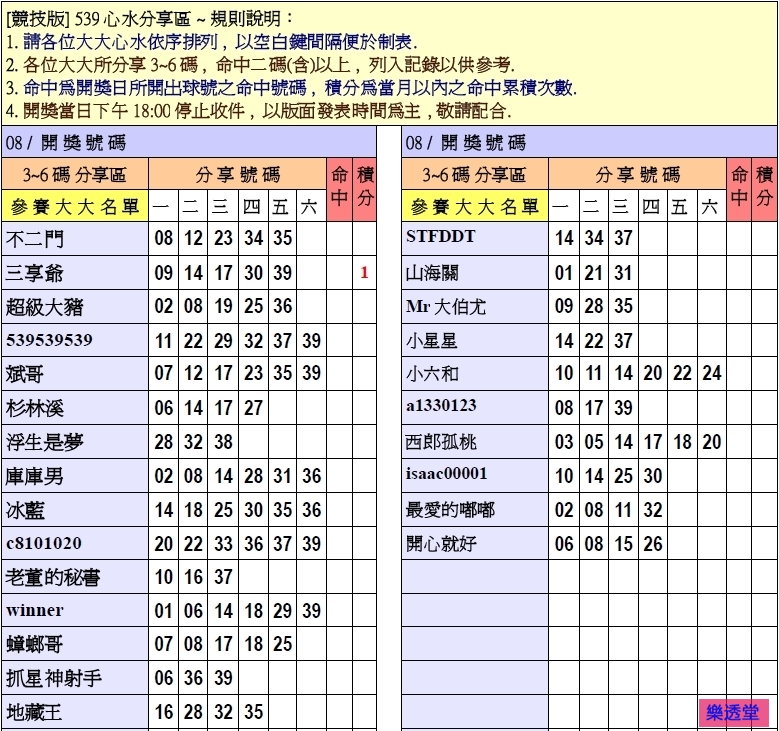Click number 38 in 浮生是夢 row
Screen dimensions: 779x731
223,442
